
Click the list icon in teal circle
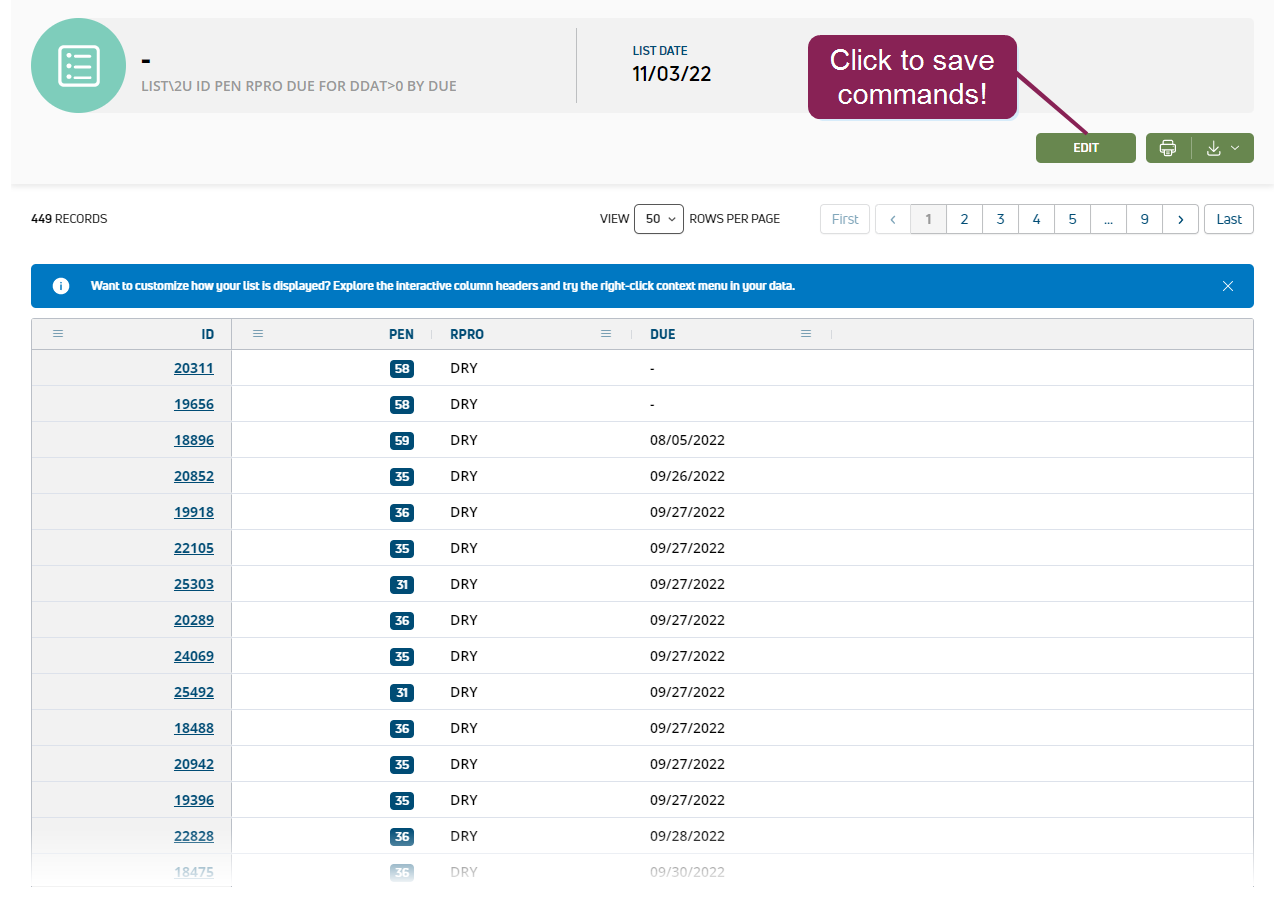coord(78,65)
